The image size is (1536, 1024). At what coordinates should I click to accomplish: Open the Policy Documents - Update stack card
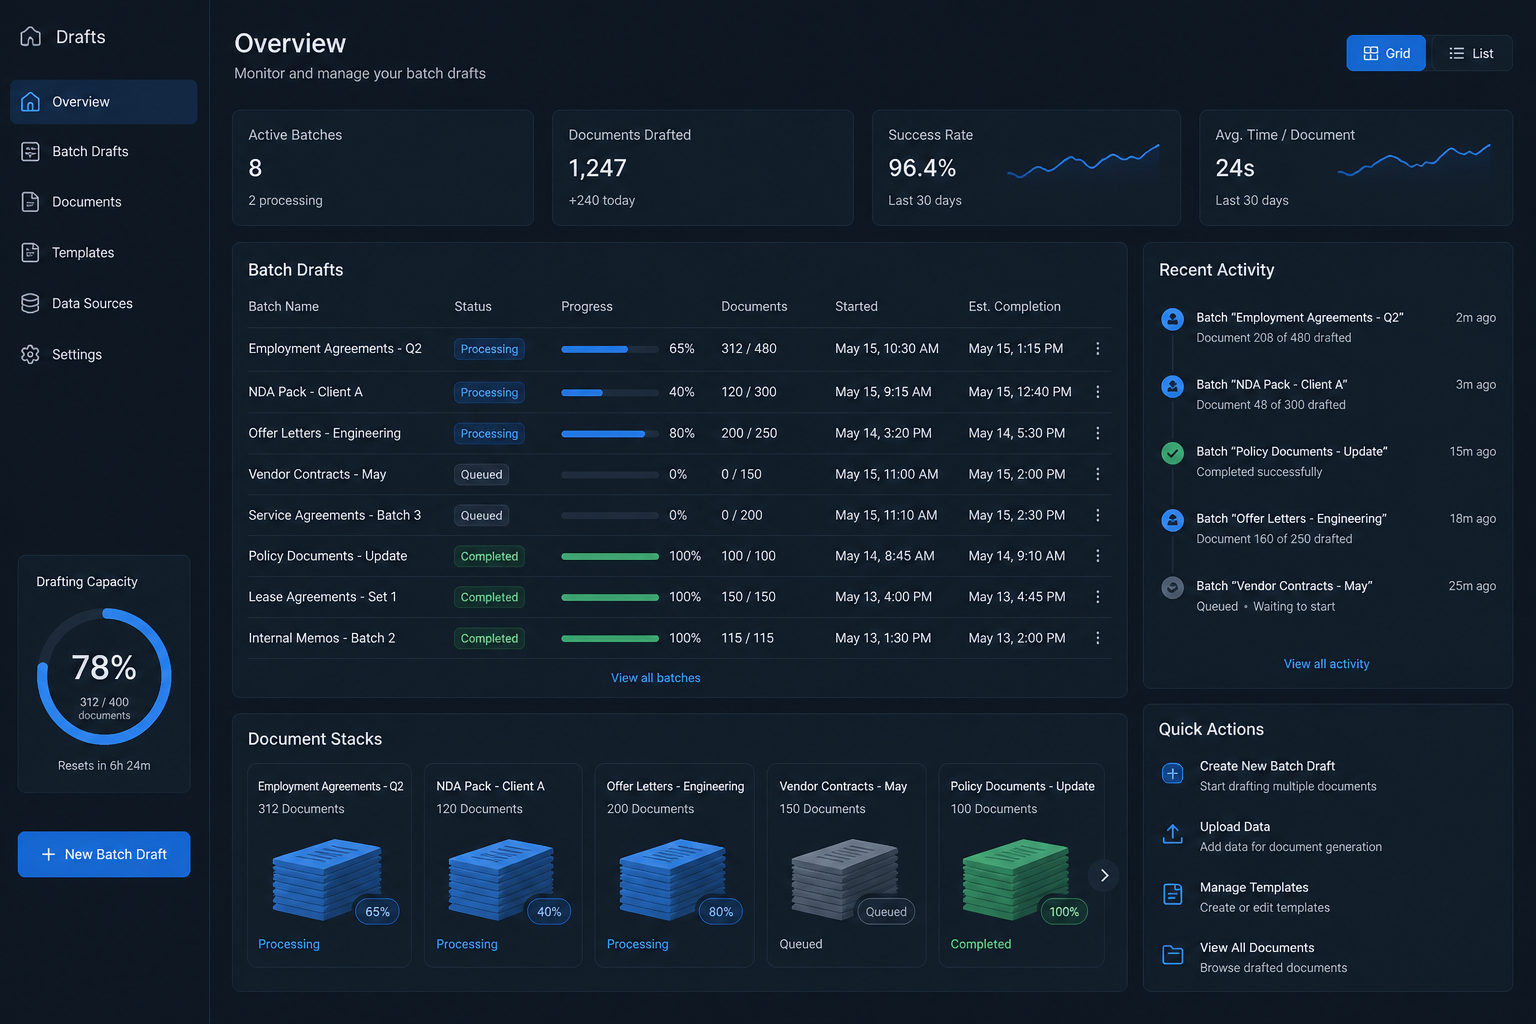point(1021,866)
